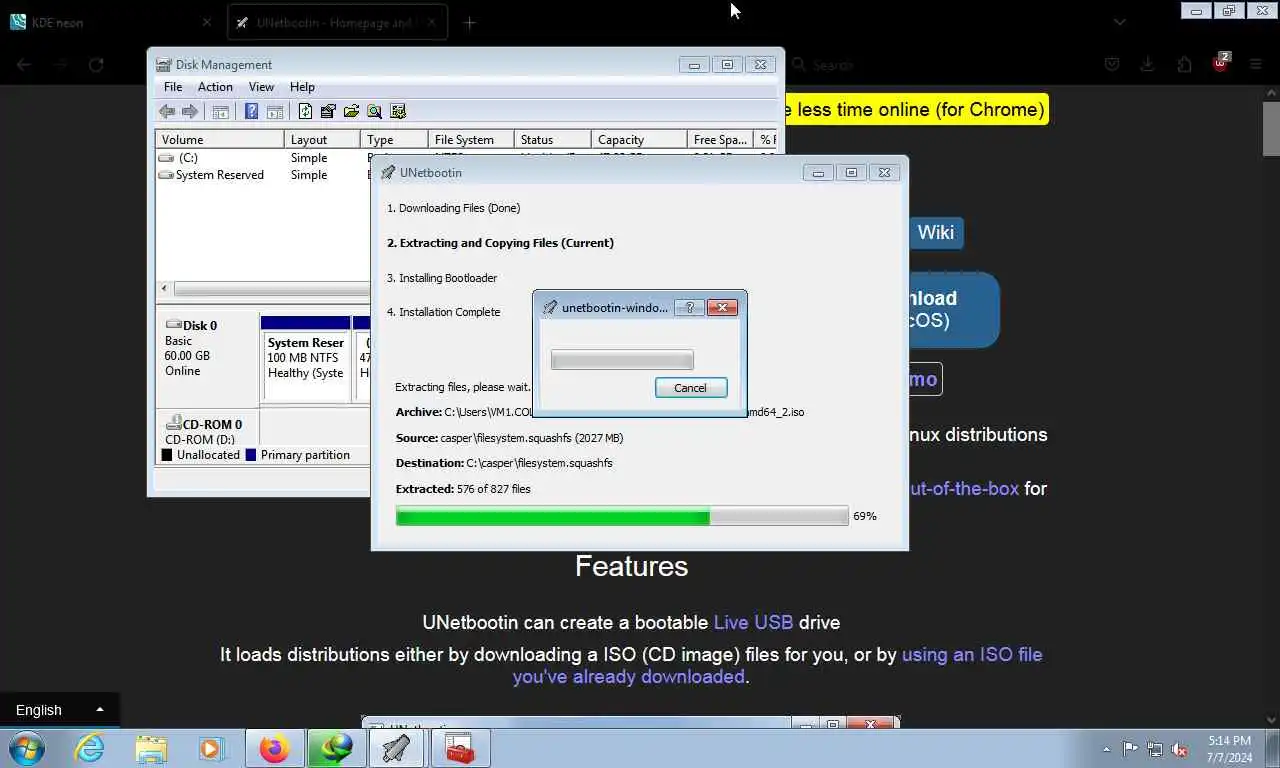
Task: Click Back arrow in Disk Management toolbar
Action: tap(167, 111)
